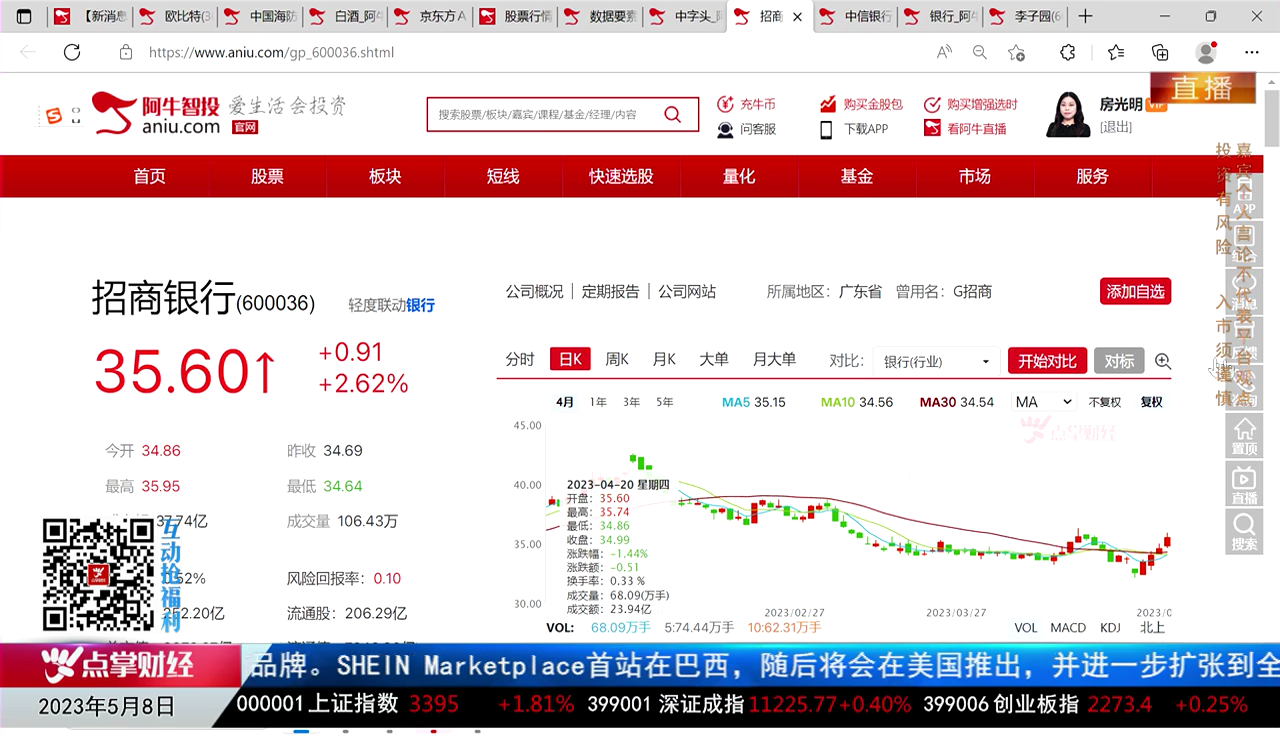The image size is (1280, 738).
Task: Click the 直播 TV icon in right sidebar
Action: click(x=1245, y=484)
